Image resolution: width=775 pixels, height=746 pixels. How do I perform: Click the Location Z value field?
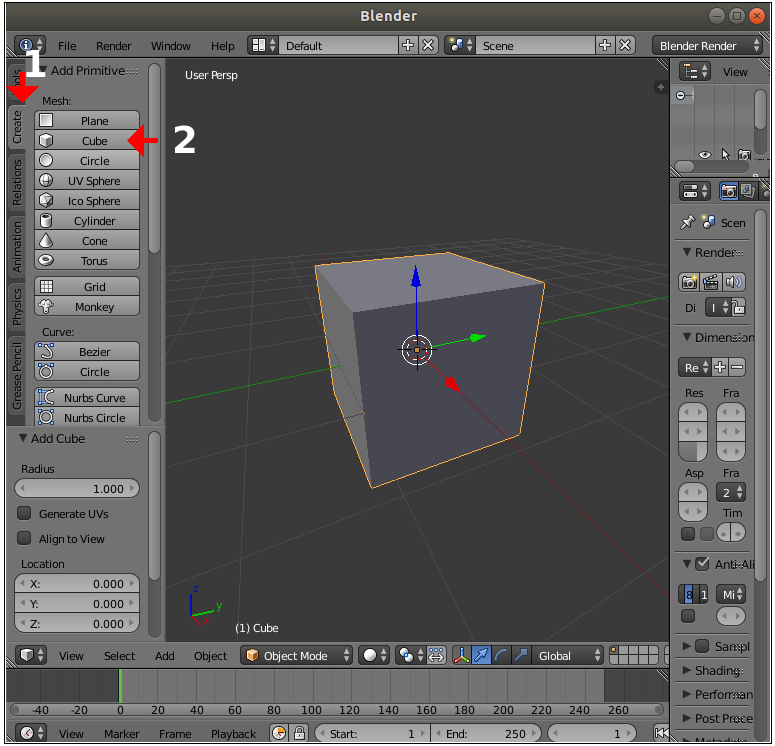77,624
